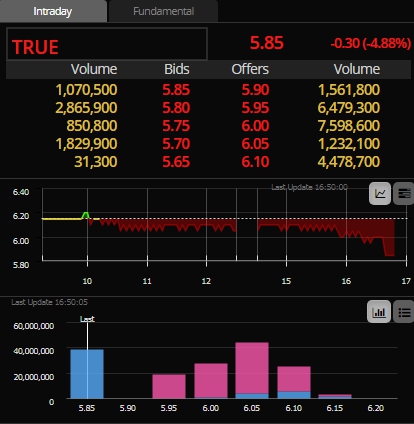Click offer volume 4,478,700
The width and height of the screenshot is (414, 424).
349,162
